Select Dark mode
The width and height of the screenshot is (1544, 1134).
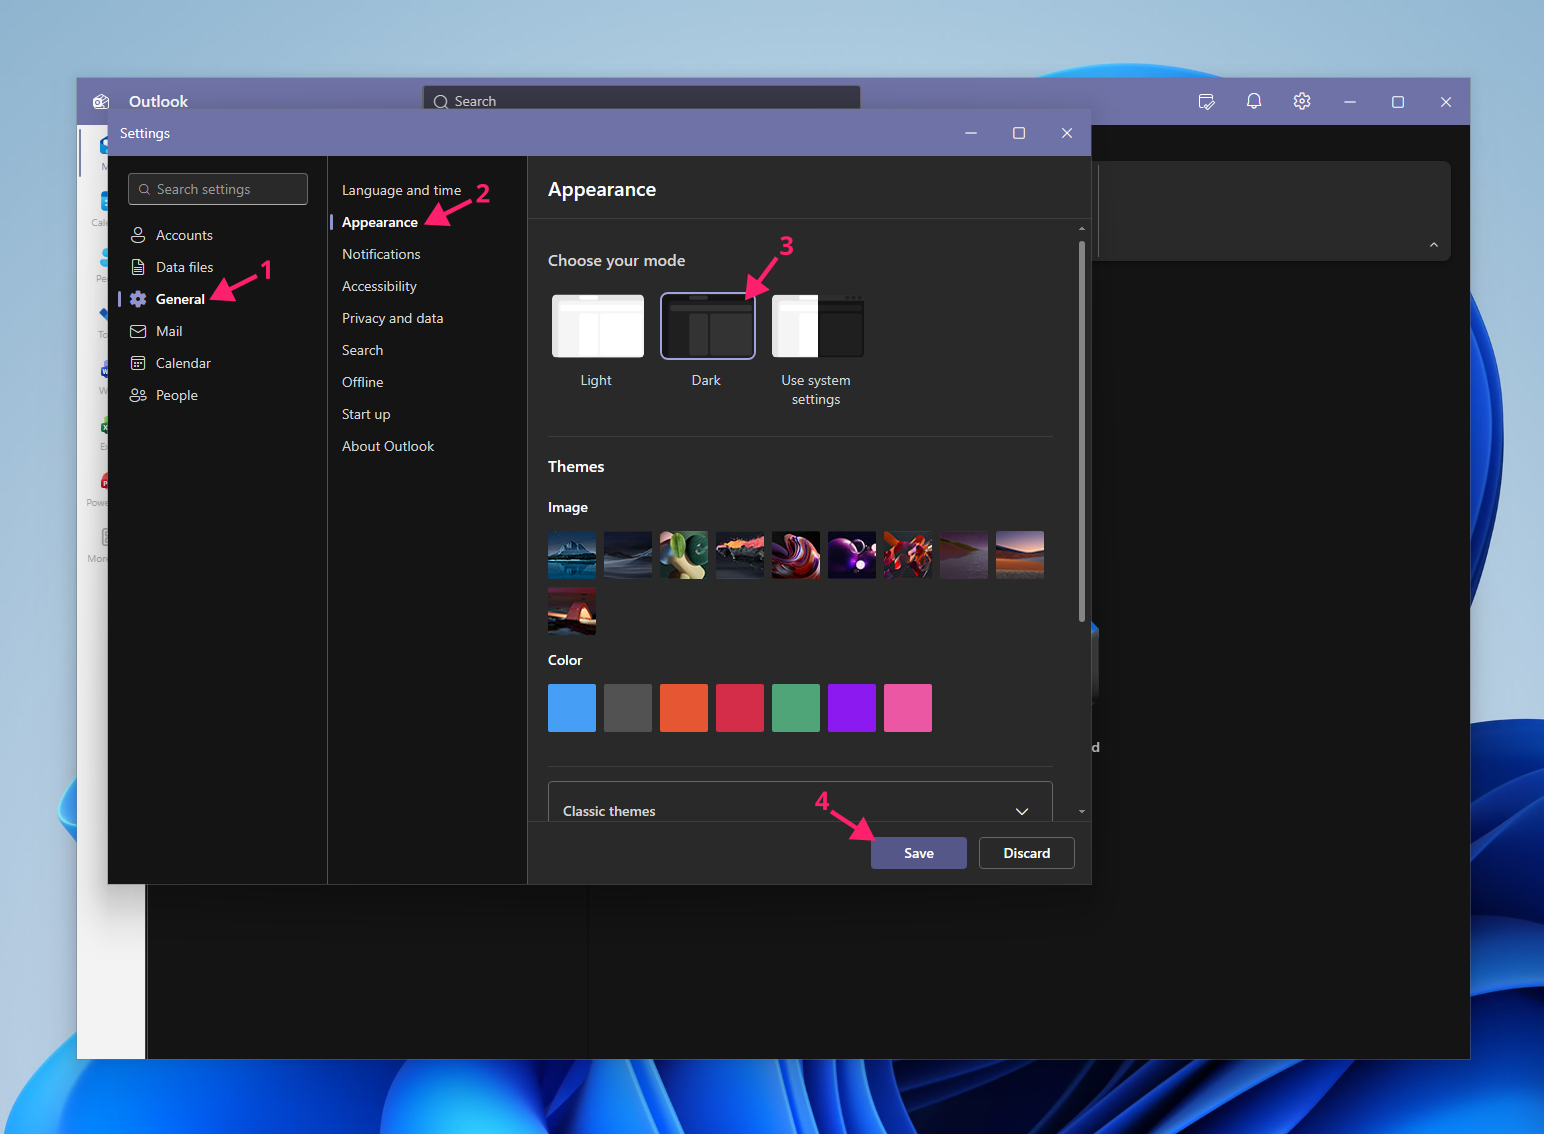tap(708, 326)
